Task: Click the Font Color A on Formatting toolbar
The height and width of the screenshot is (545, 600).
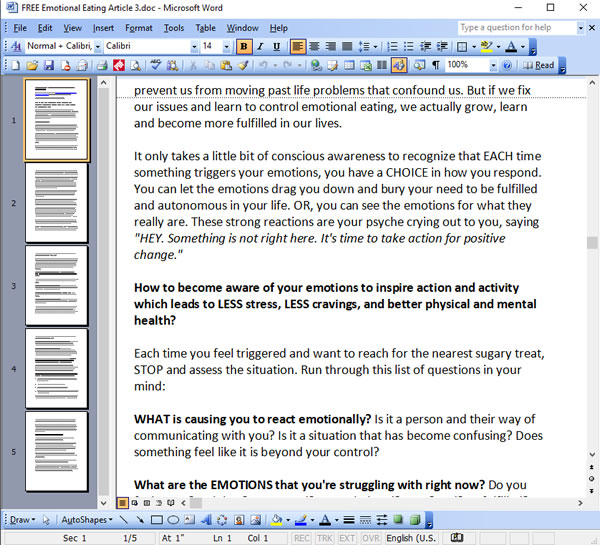Action: pyautogui.click(x=511, y=46)
